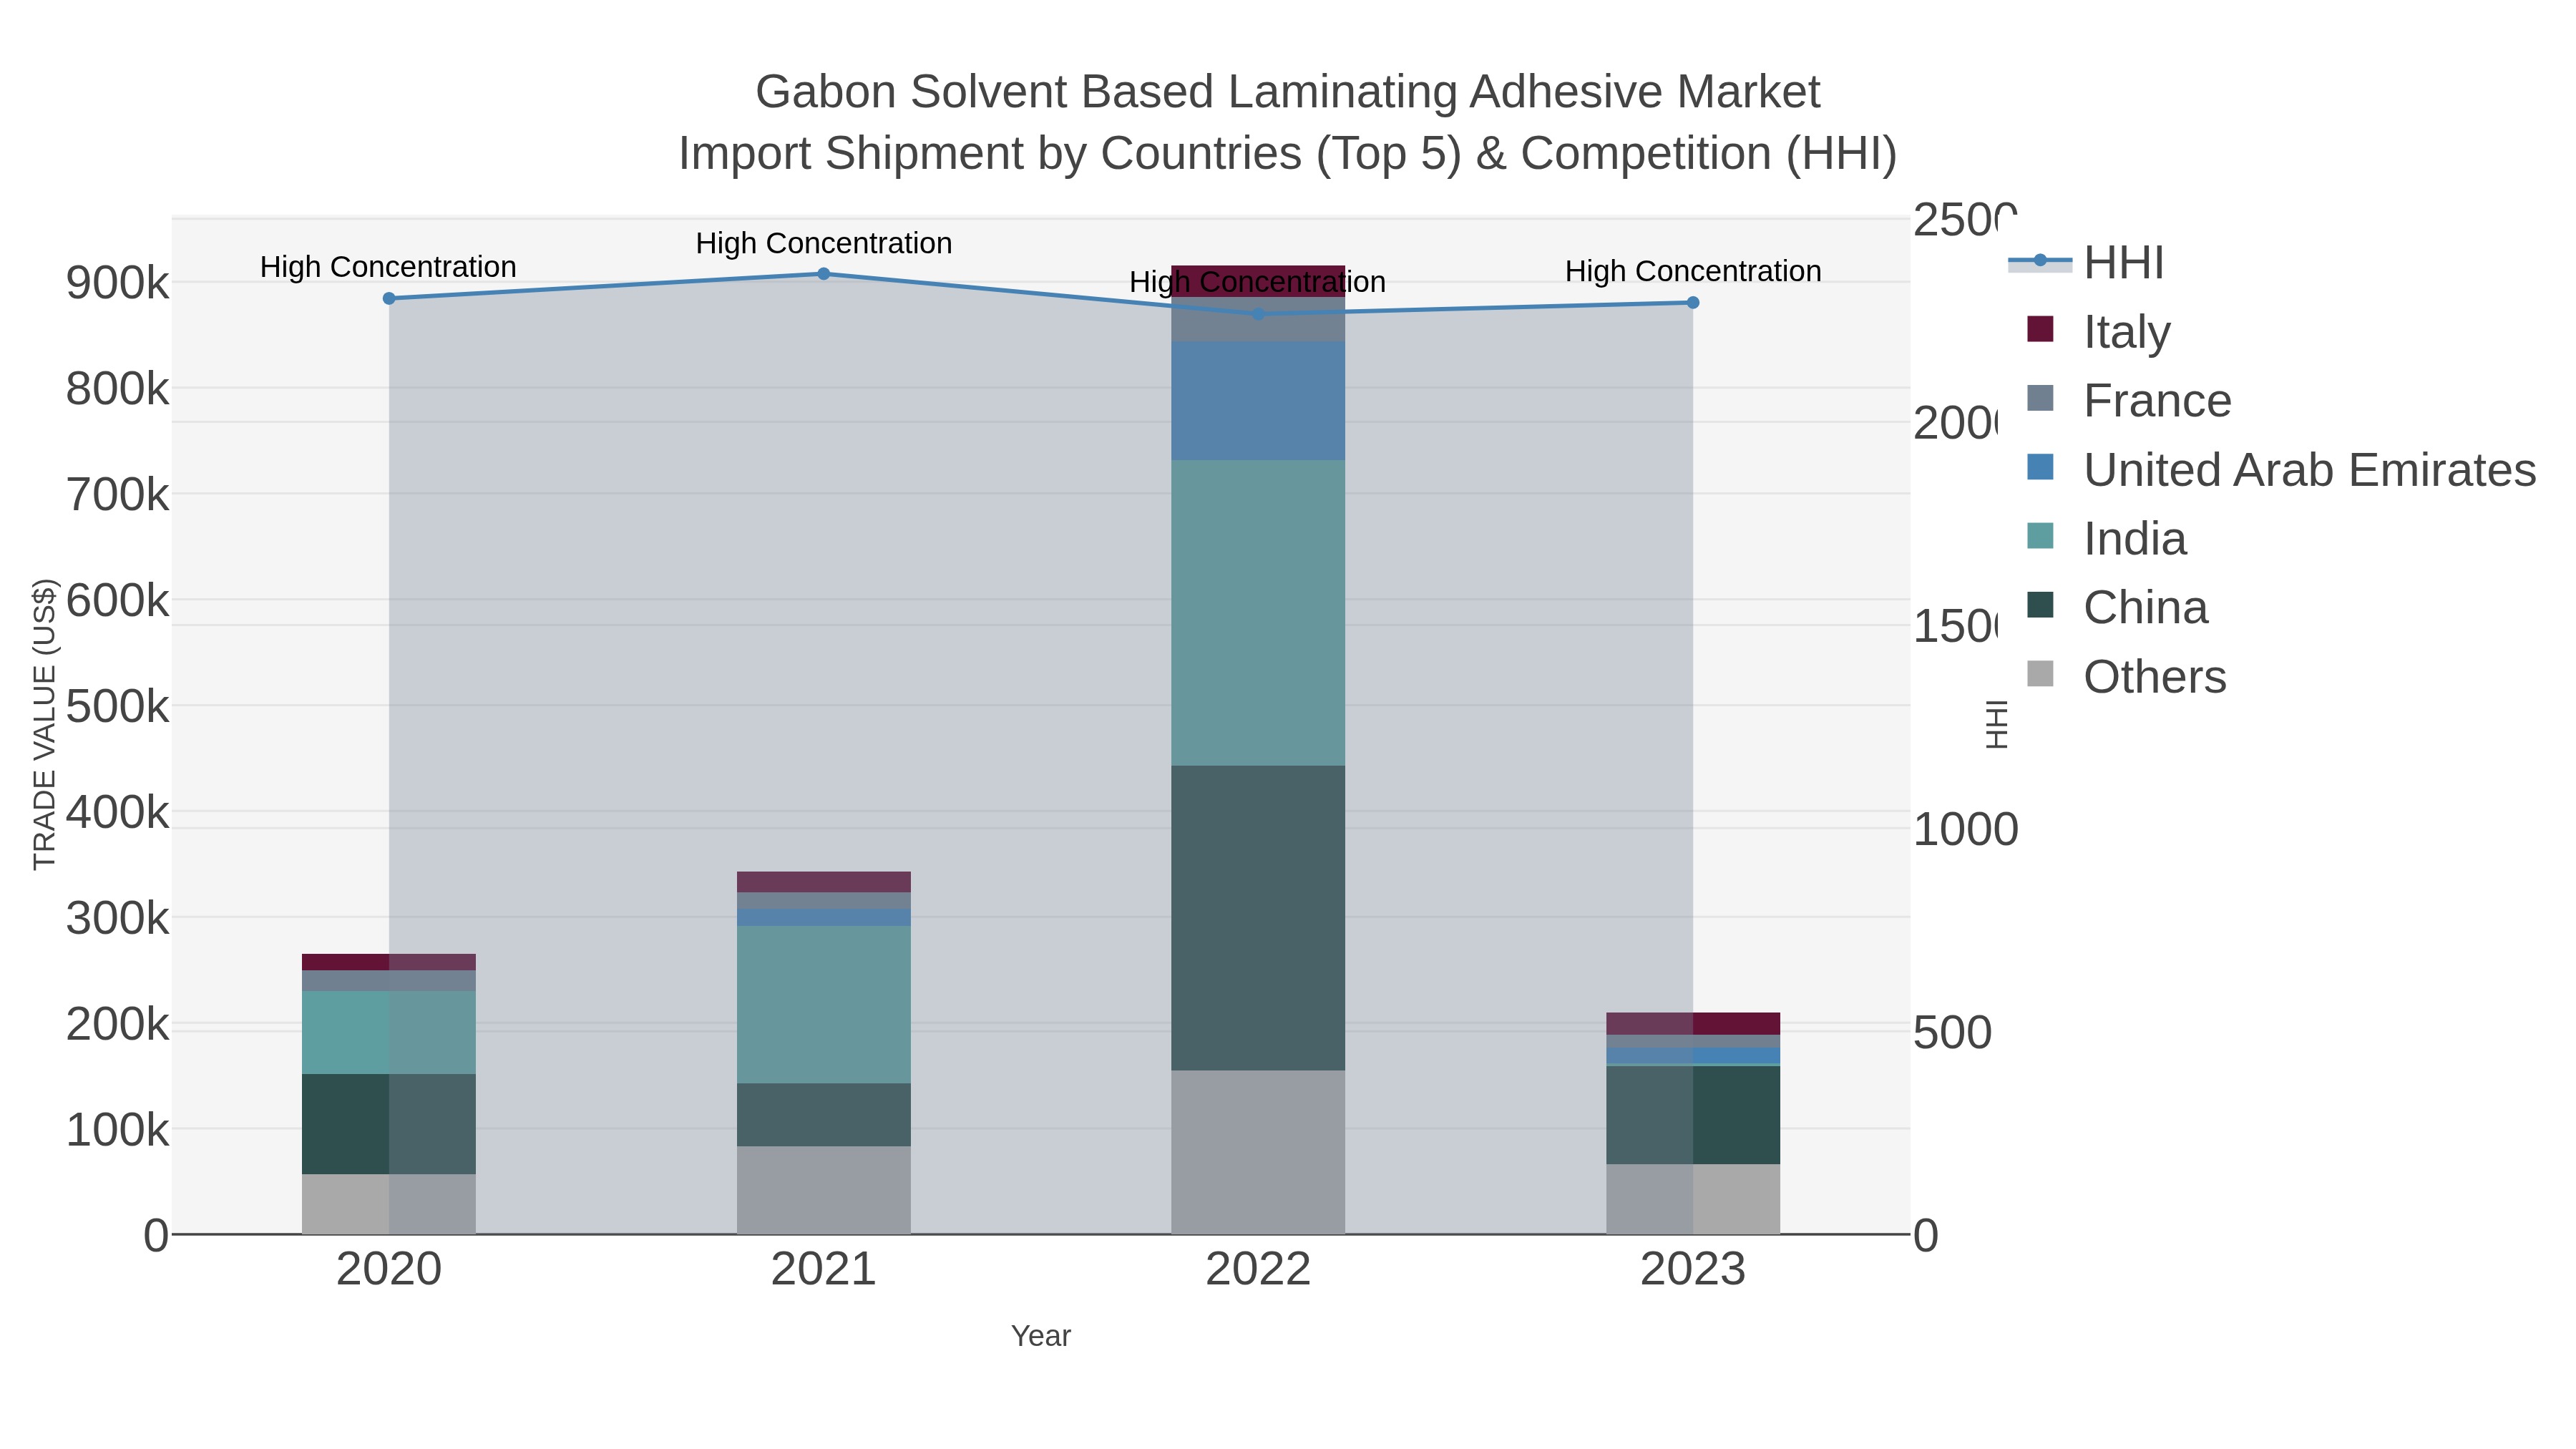Click the China segment of 2021 bar

pyautogui.click(x=824, y=1114)
